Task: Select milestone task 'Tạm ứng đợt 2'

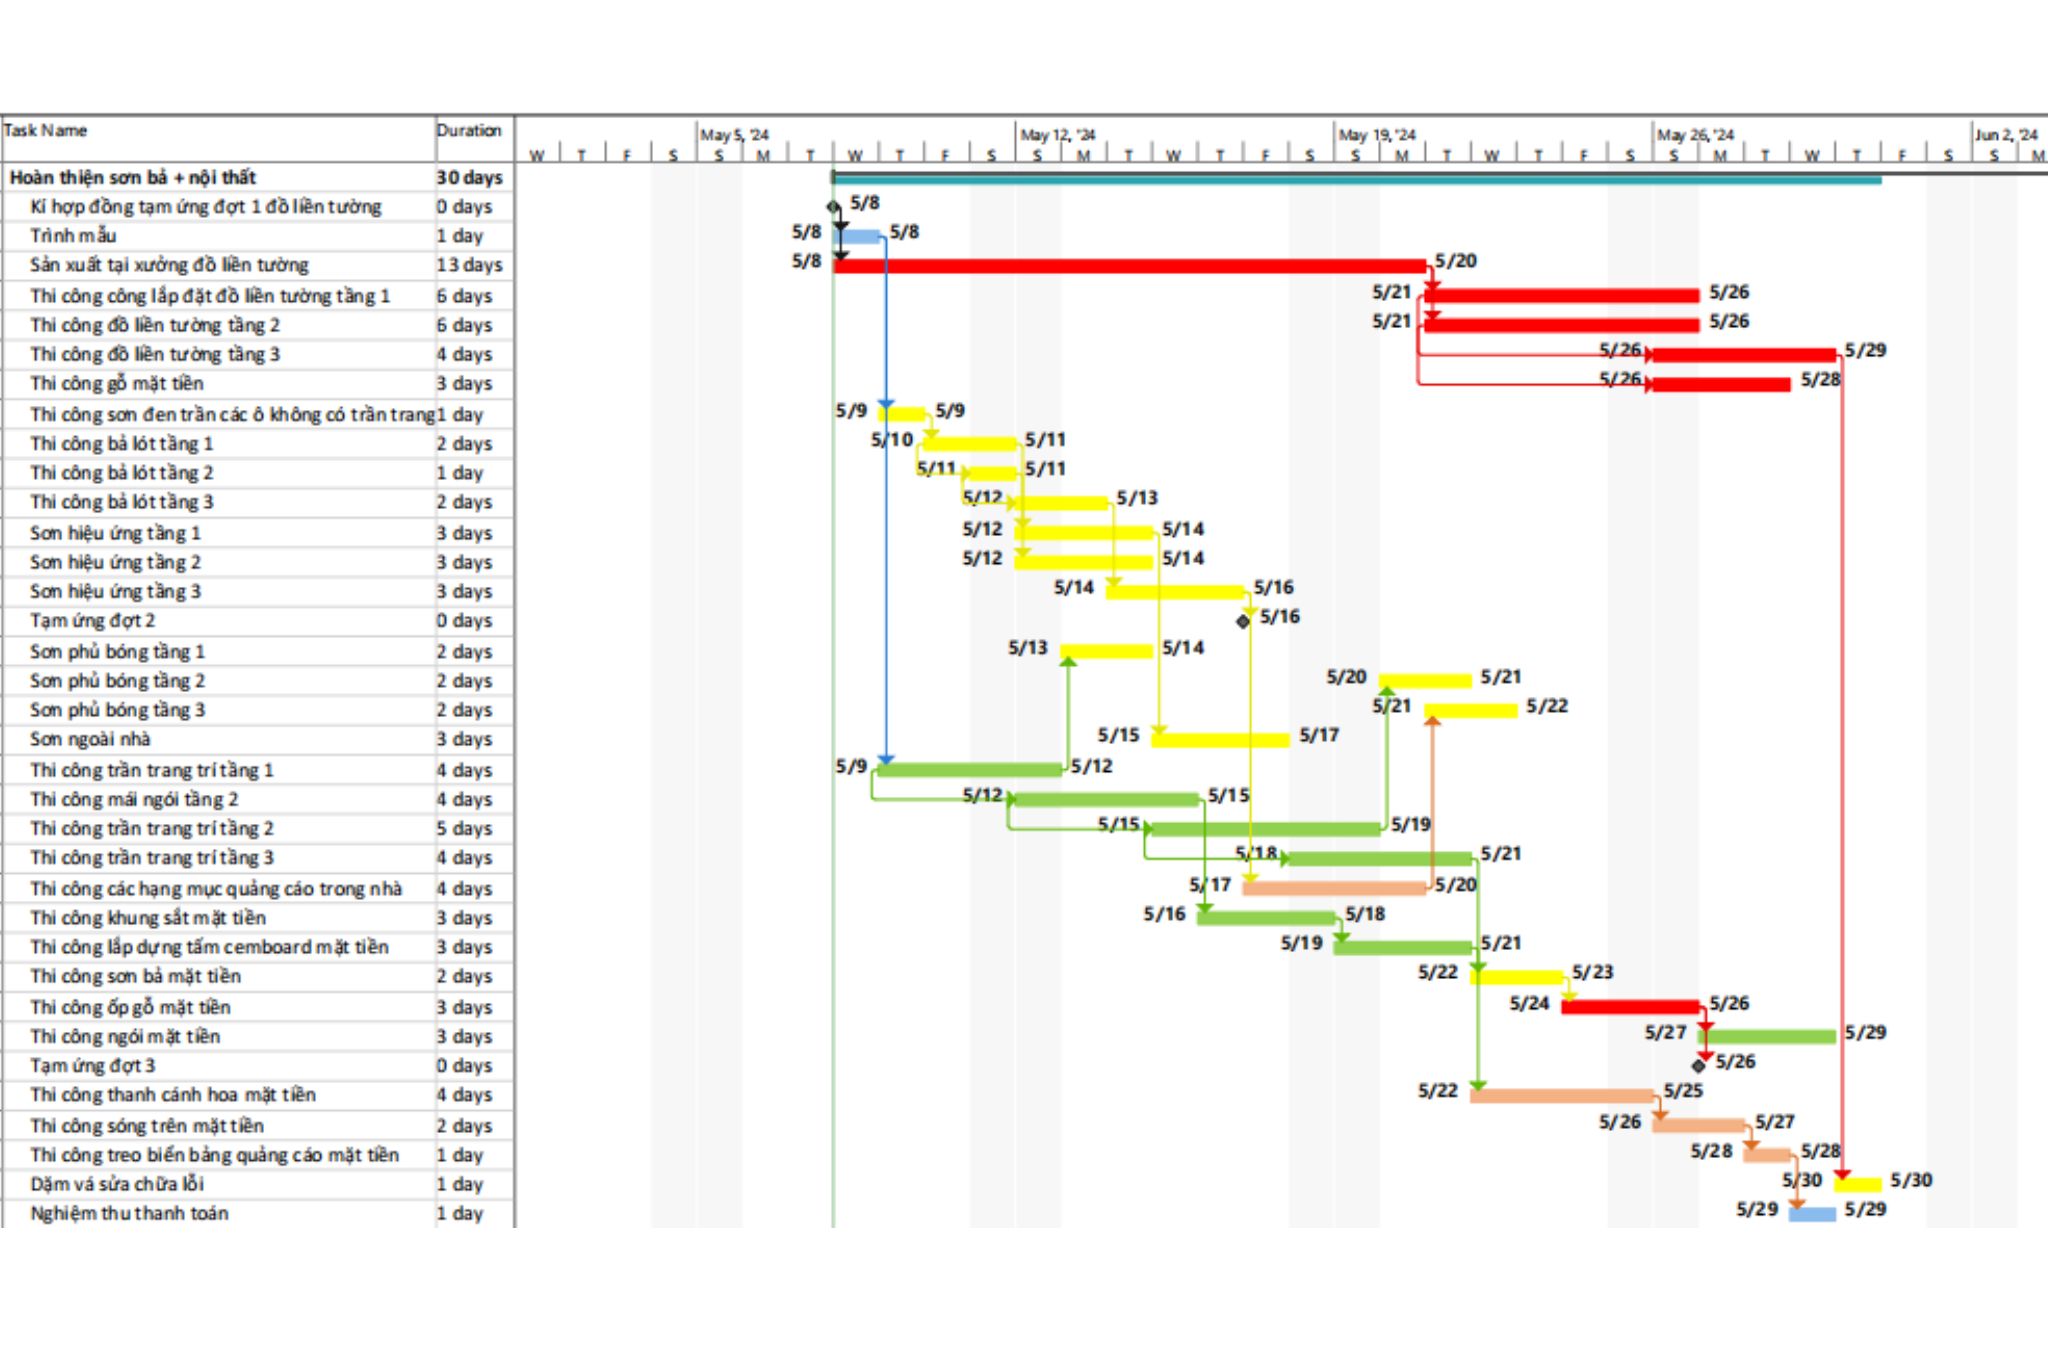Action: tap(93, 620)
